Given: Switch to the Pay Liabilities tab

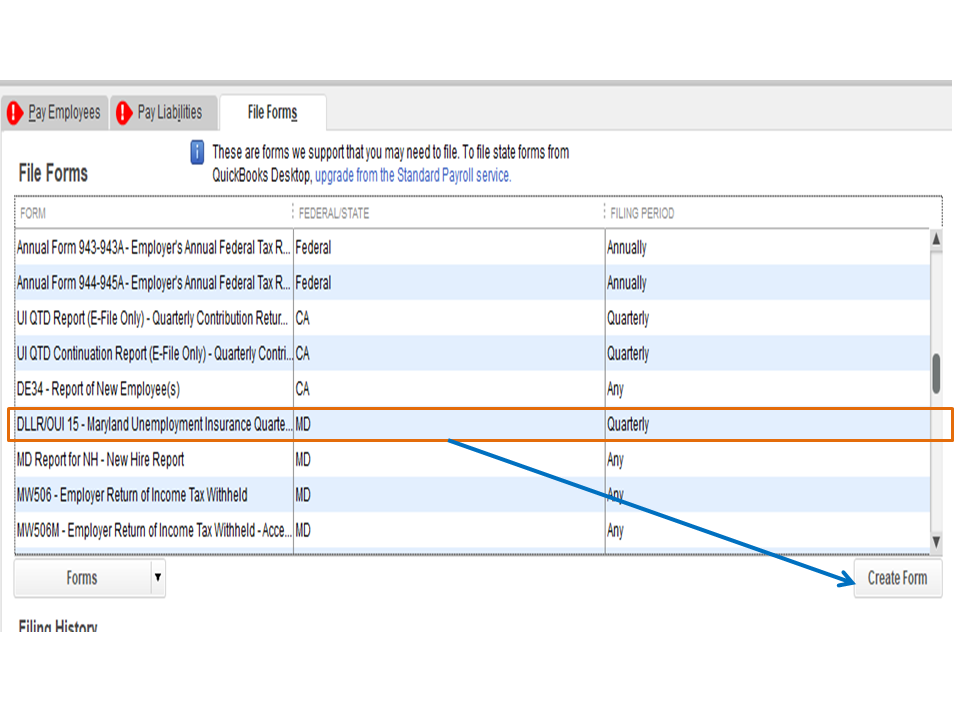Looking at the screenshot, I should [x=169, y=113].
